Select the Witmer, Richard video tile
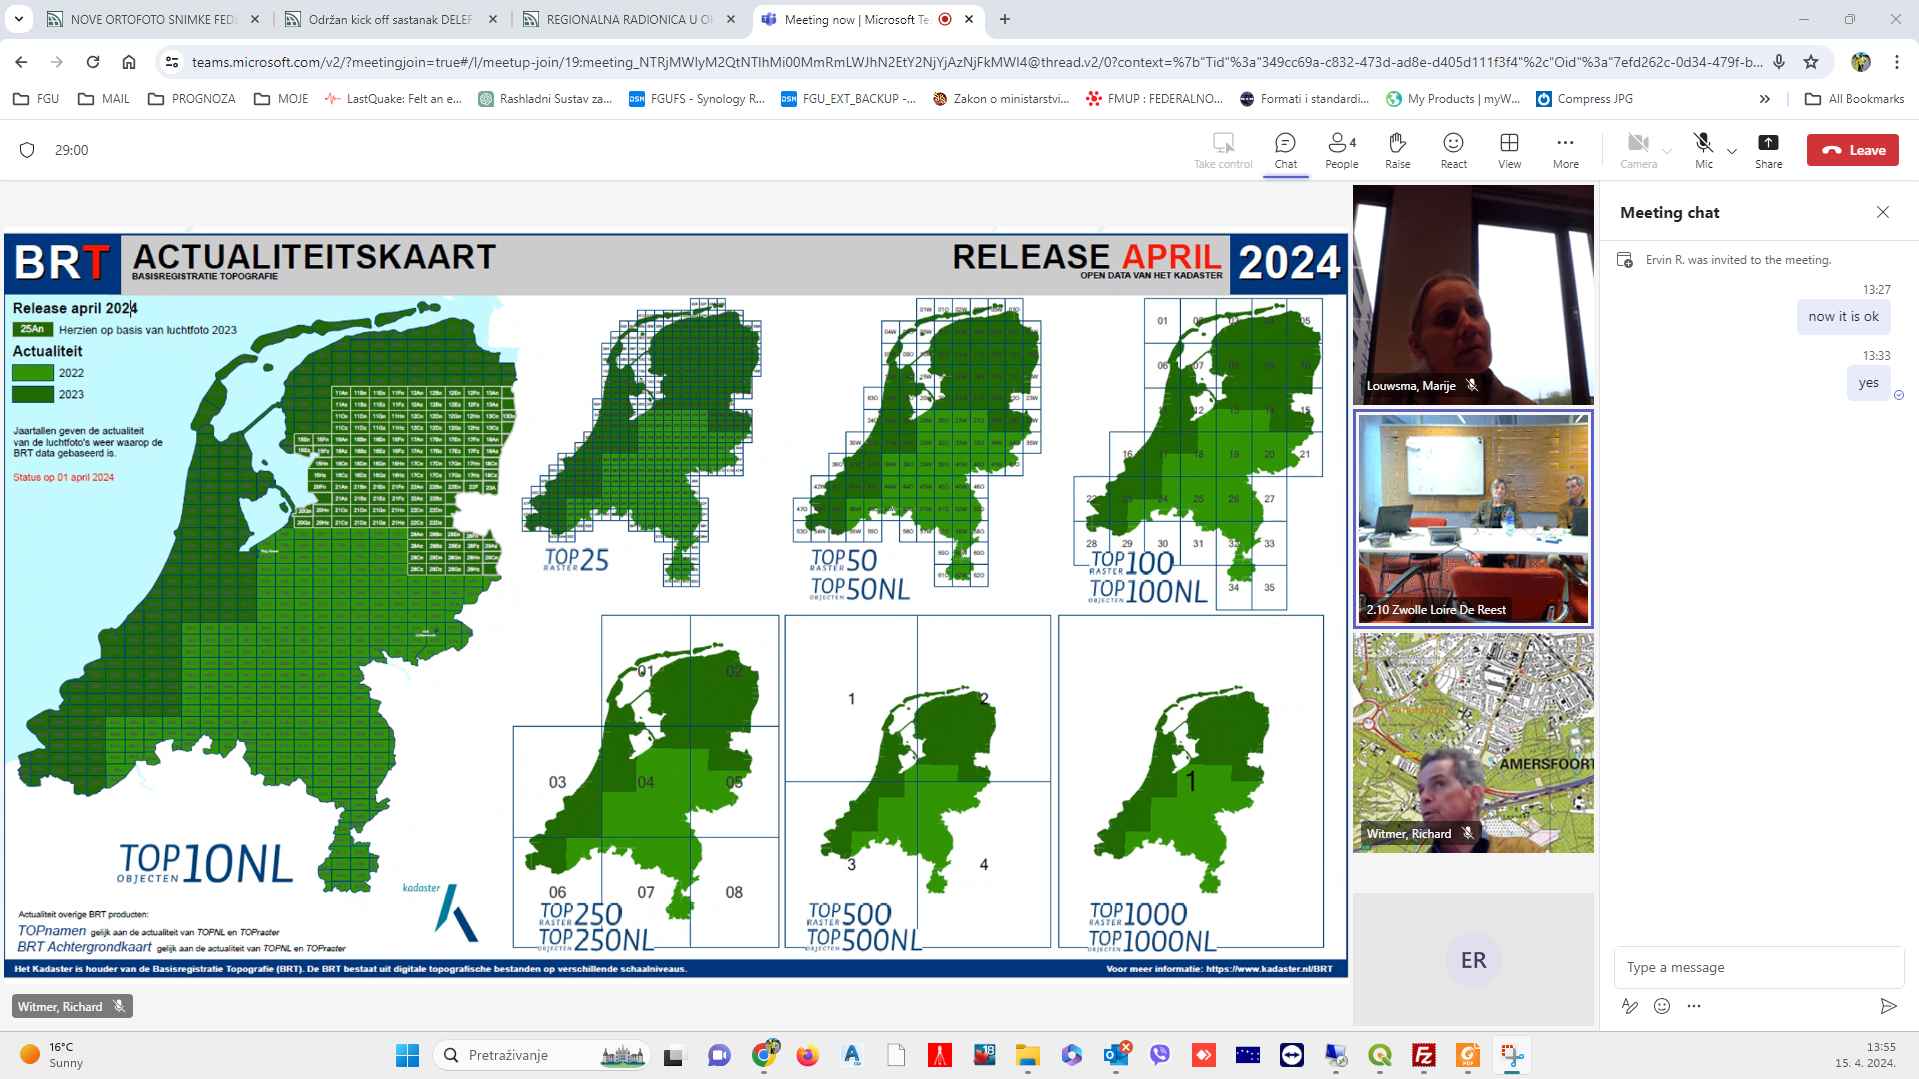The image size is (1919, 1079). point(1473,743)
